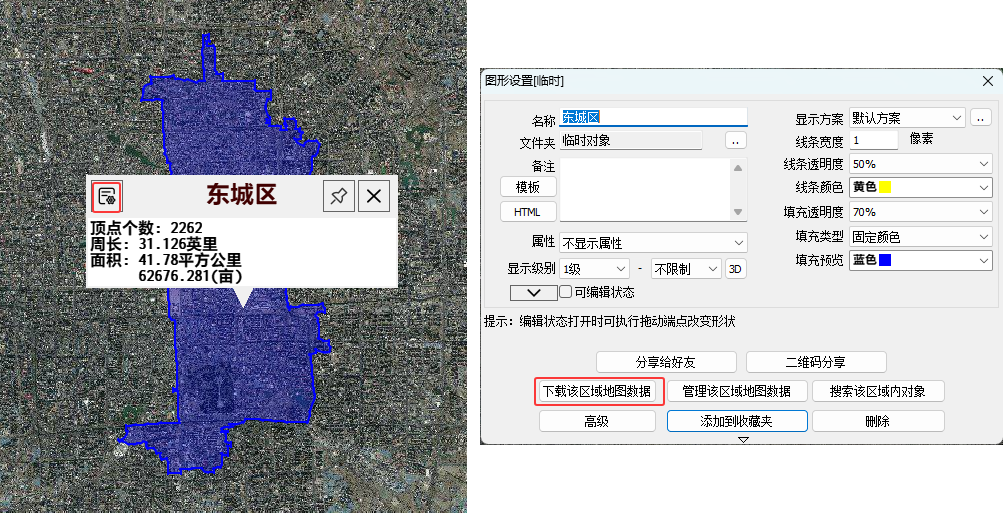This screenshot has width=1003, height=513.
Task: Click the 东城区 title in the popup
Action: (241, 195)
